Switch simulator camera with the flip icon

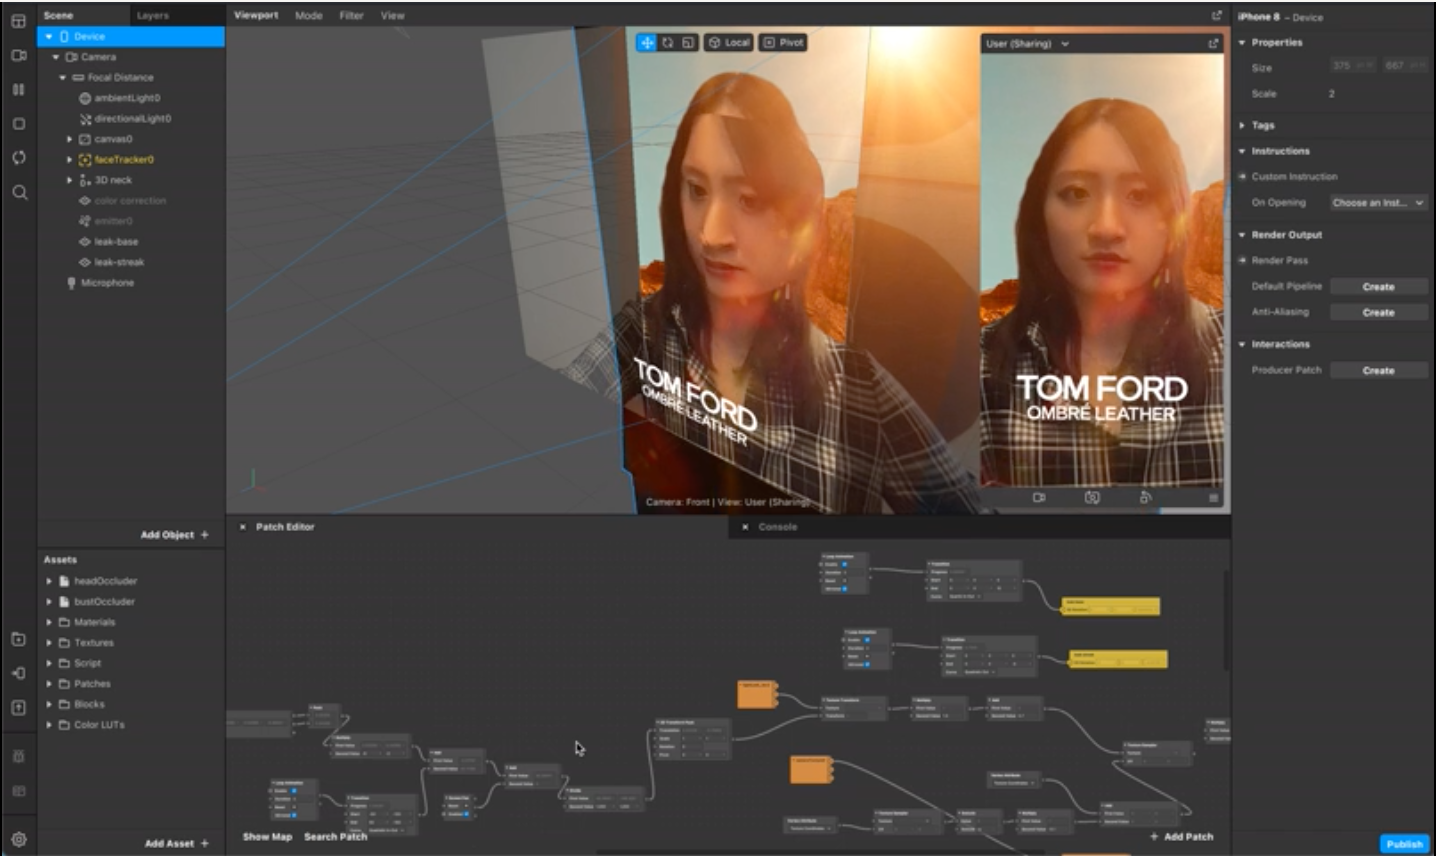coord(1092,497)
